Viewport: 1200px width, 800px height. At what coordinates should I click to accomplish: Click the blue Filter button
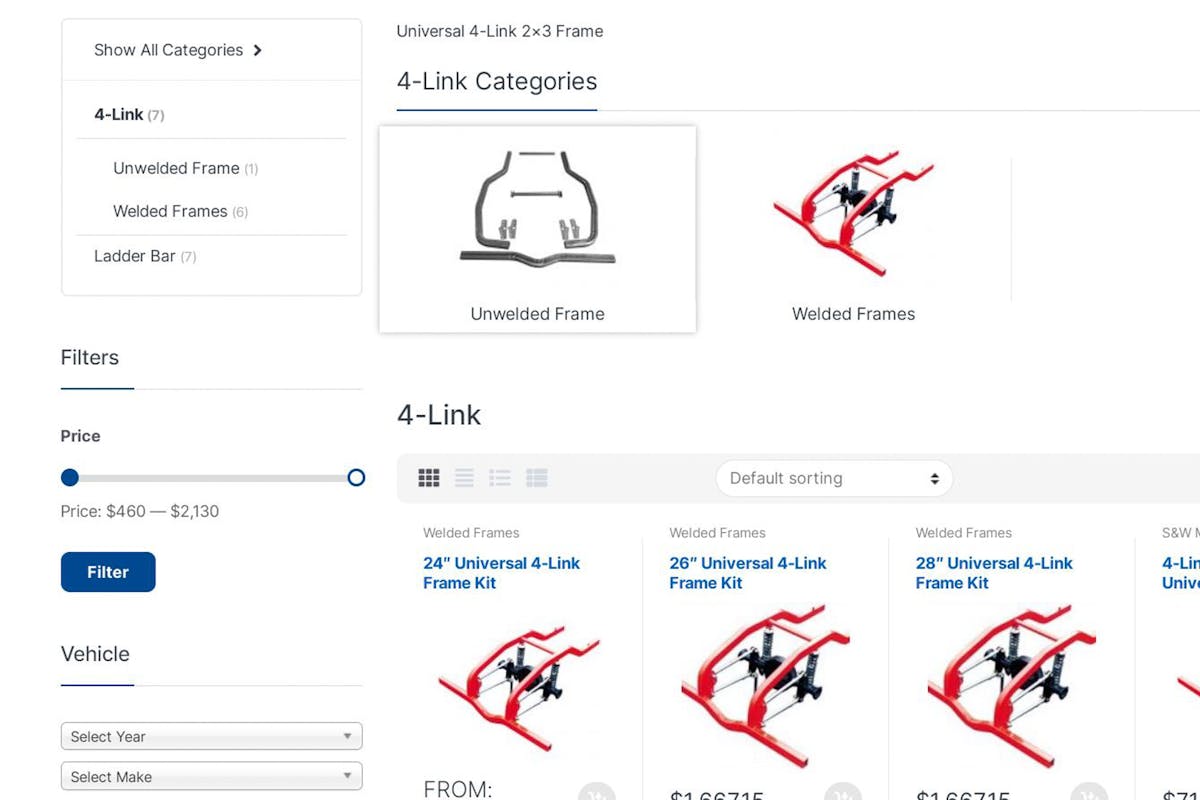108,572
